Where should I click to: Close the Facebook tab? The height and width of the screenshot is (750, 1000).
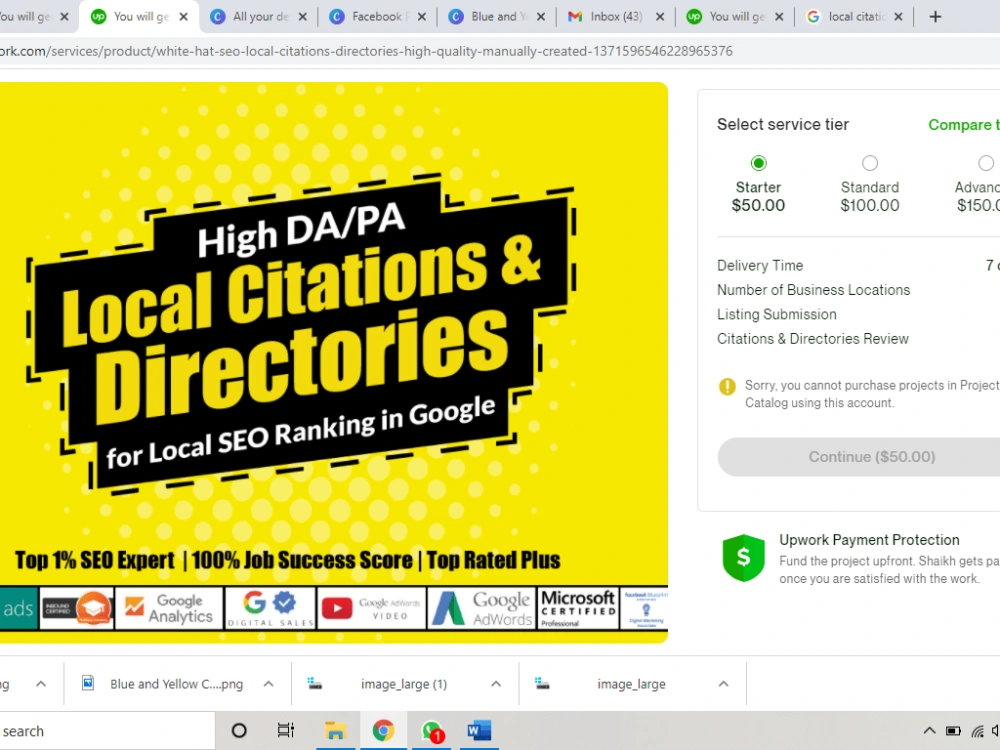pos(422,17)
